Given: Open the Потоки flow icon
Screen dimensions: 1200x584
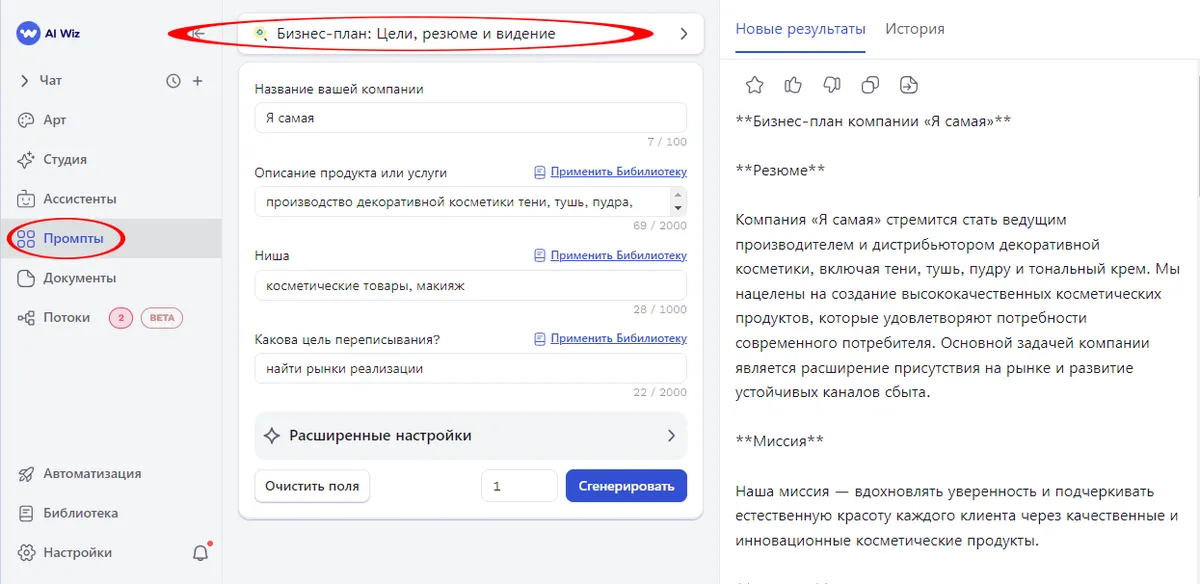Looking at the screenshot, I should click(28, 317).
